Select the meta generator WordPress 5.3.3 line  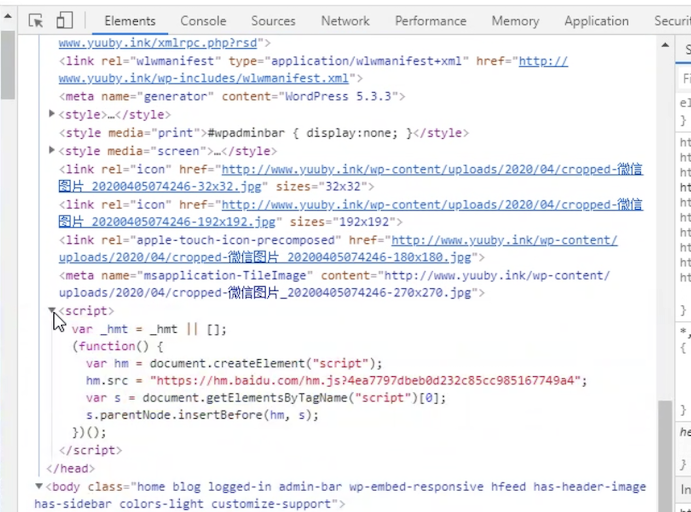point(232,96)
